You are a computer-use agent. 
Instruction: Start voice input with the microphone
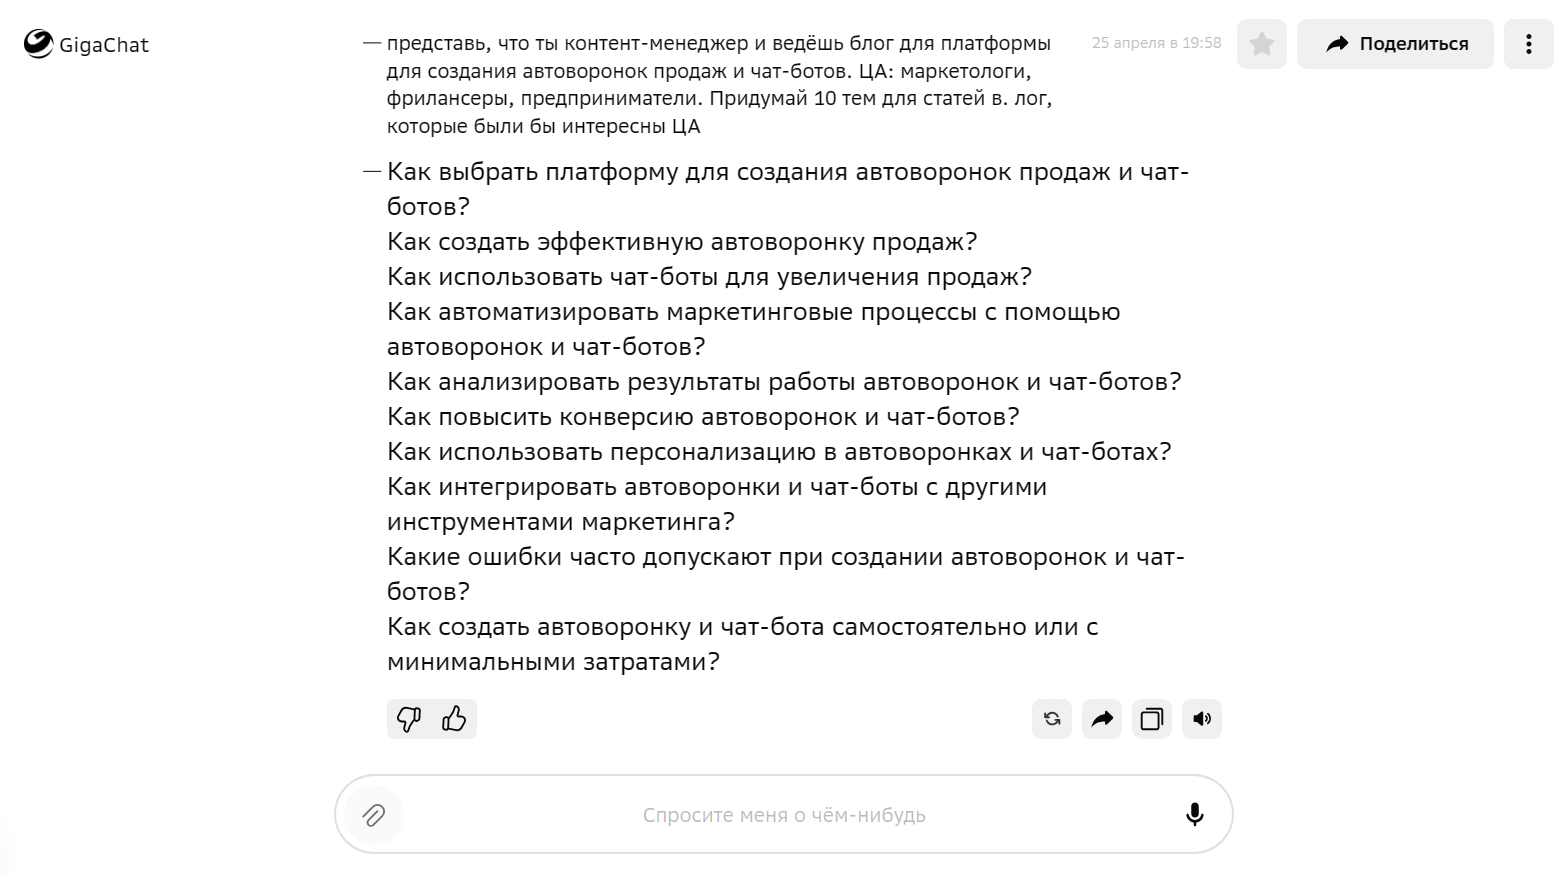(1194, 815)
